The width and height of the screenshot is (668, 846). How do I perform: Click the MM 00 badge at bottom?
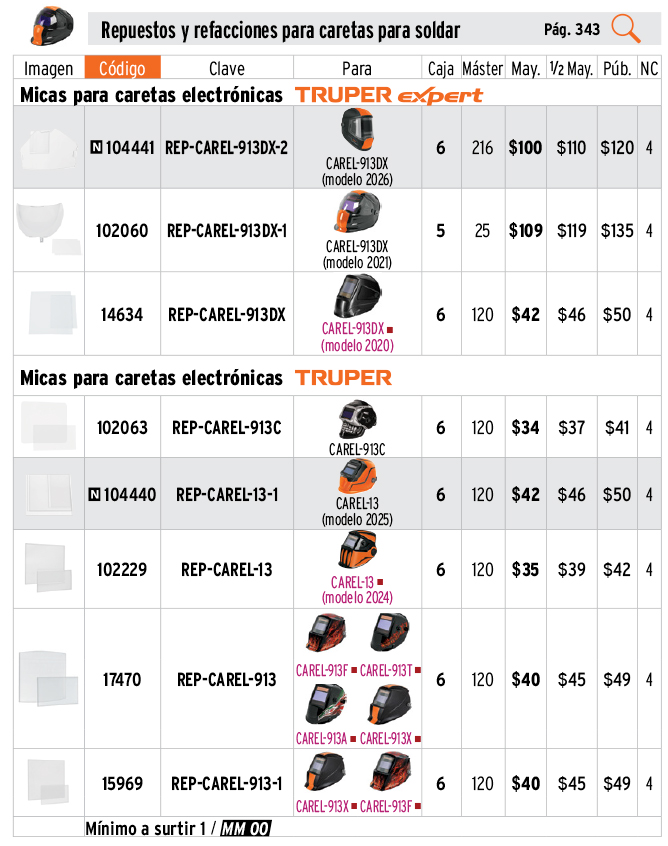[245, 829]
